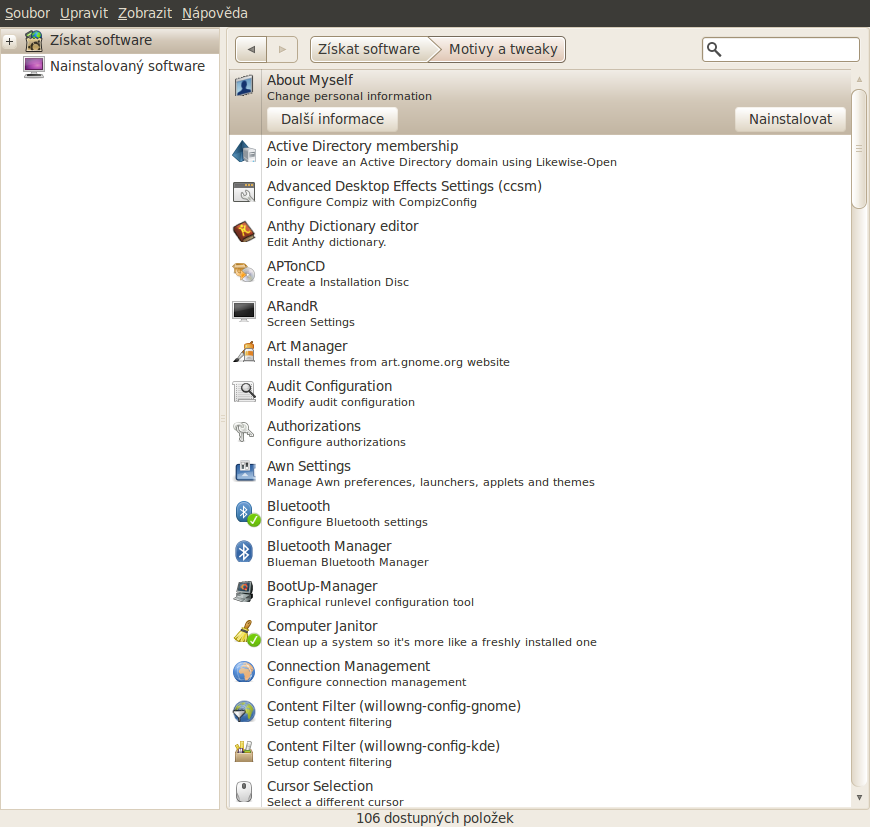The image size is (870, 827).
Task: Open the Soubor menu
Action: pyautogui.click(x=27, y=13)
